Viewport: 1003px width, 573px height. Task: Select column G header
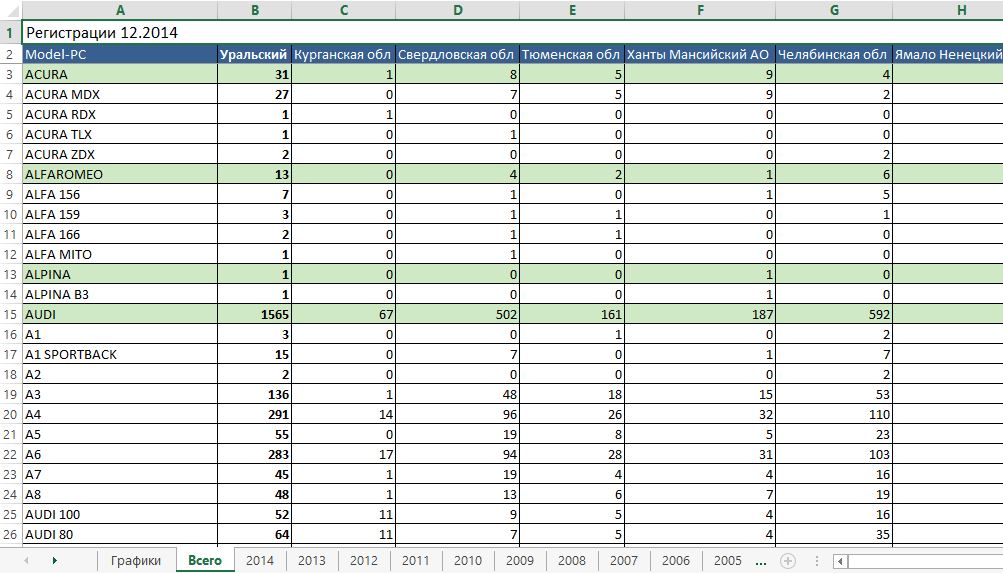pos(834,10)
